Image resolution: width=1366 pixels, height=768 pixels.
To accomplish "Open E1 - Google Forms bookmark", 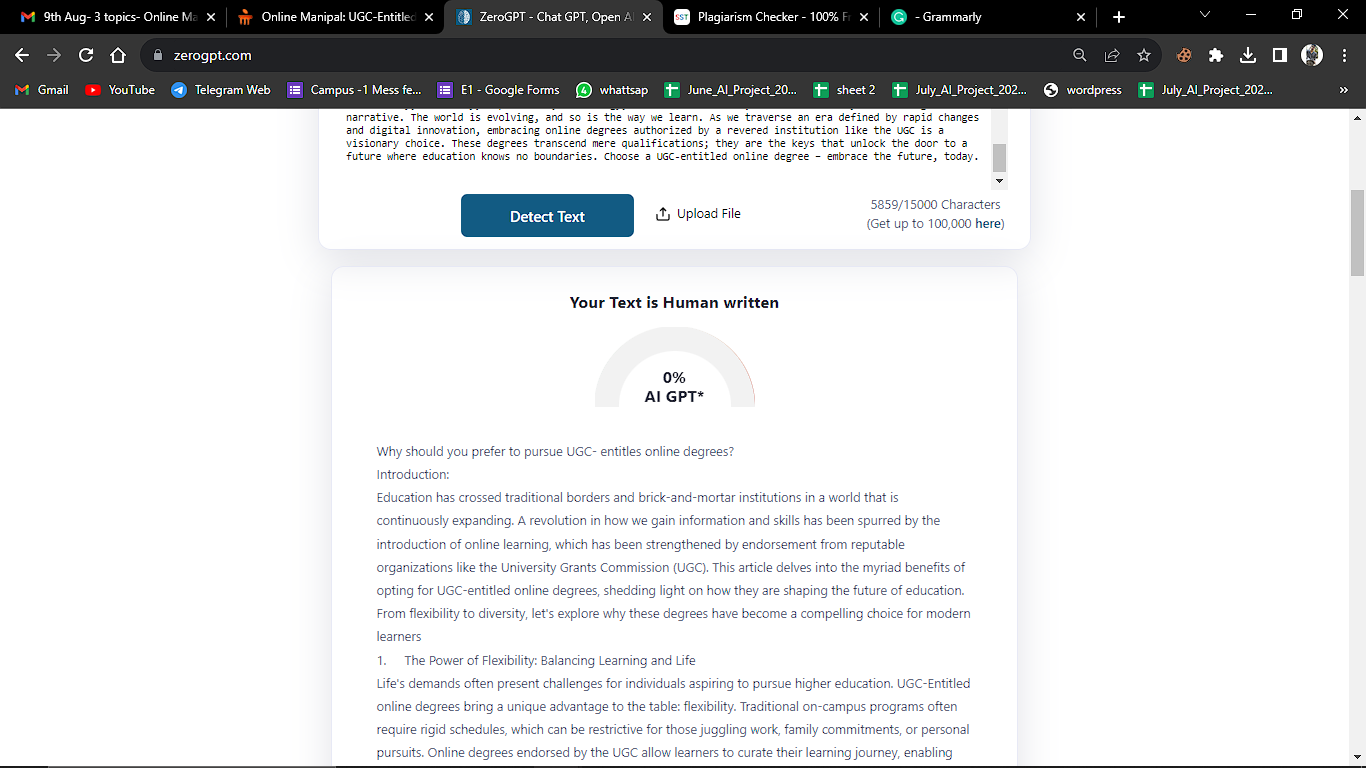I will 499,90.
